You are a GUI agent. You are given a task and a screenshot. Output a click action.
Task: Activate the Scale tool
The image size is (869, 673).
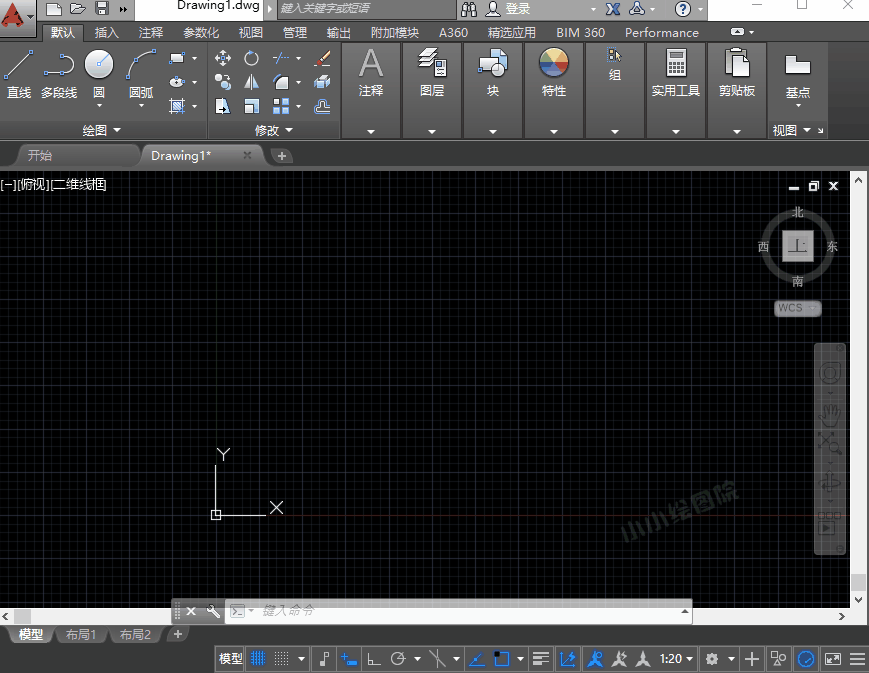pos(252,106)
